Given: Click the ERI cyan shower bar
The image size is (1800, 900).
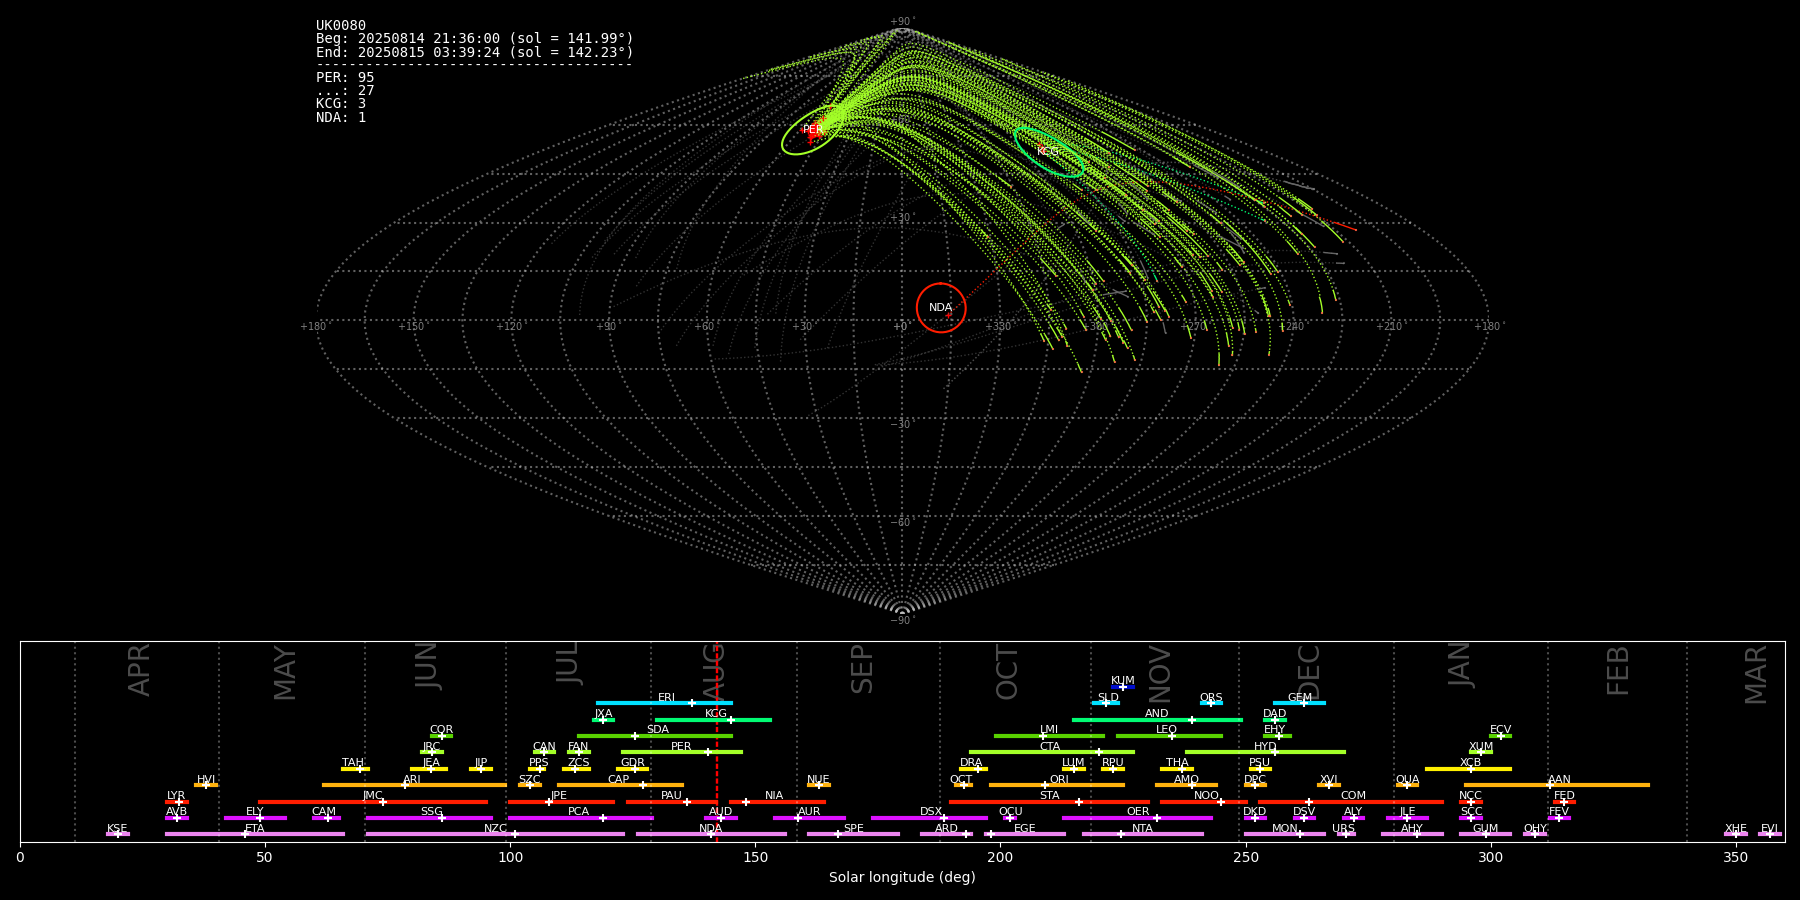Looking at the screenshot, I should point(664,703).
